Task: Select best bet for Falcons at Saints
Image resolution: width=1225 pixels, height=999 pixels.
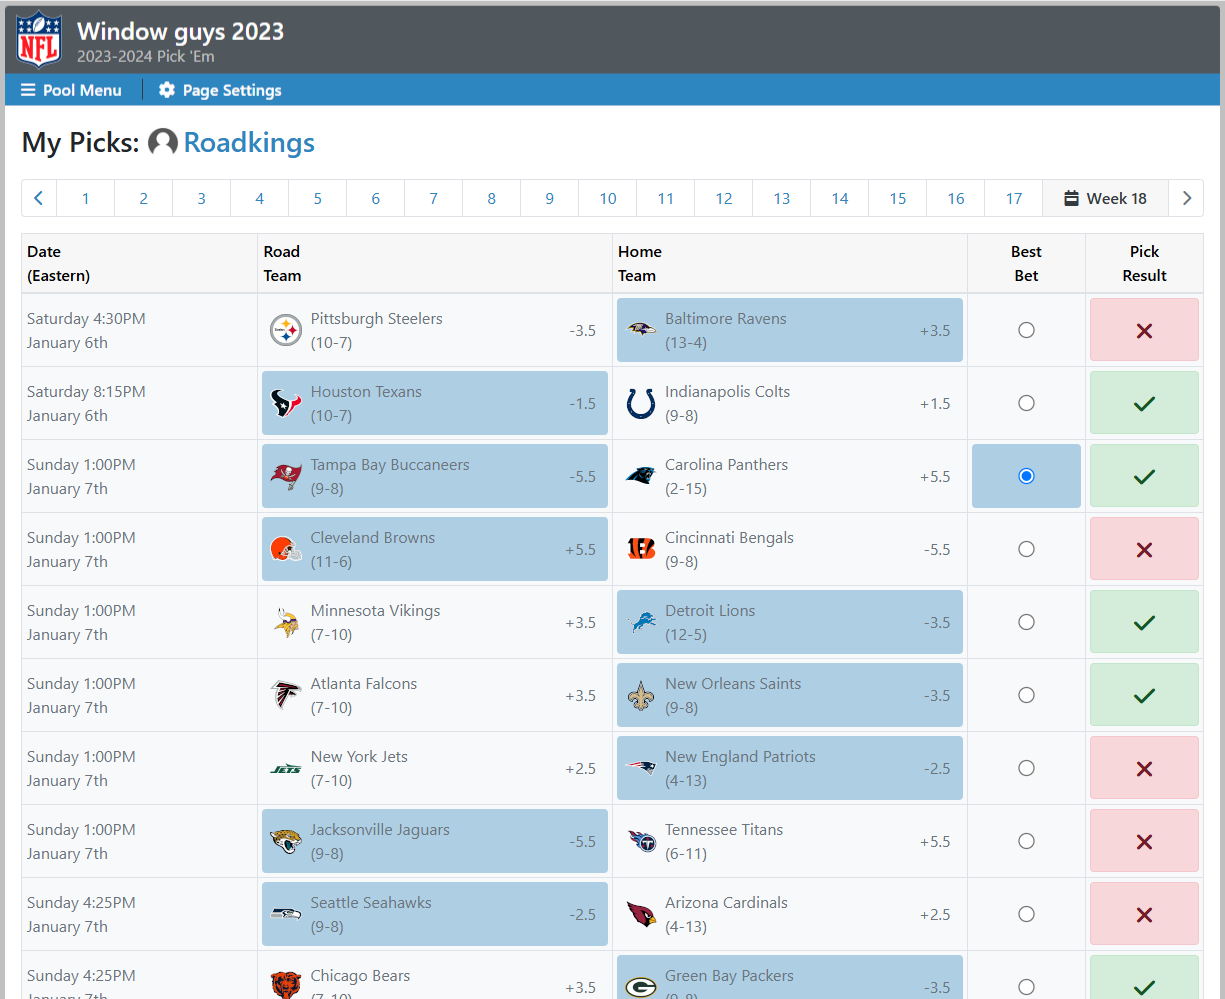Action: point(1026,695)
